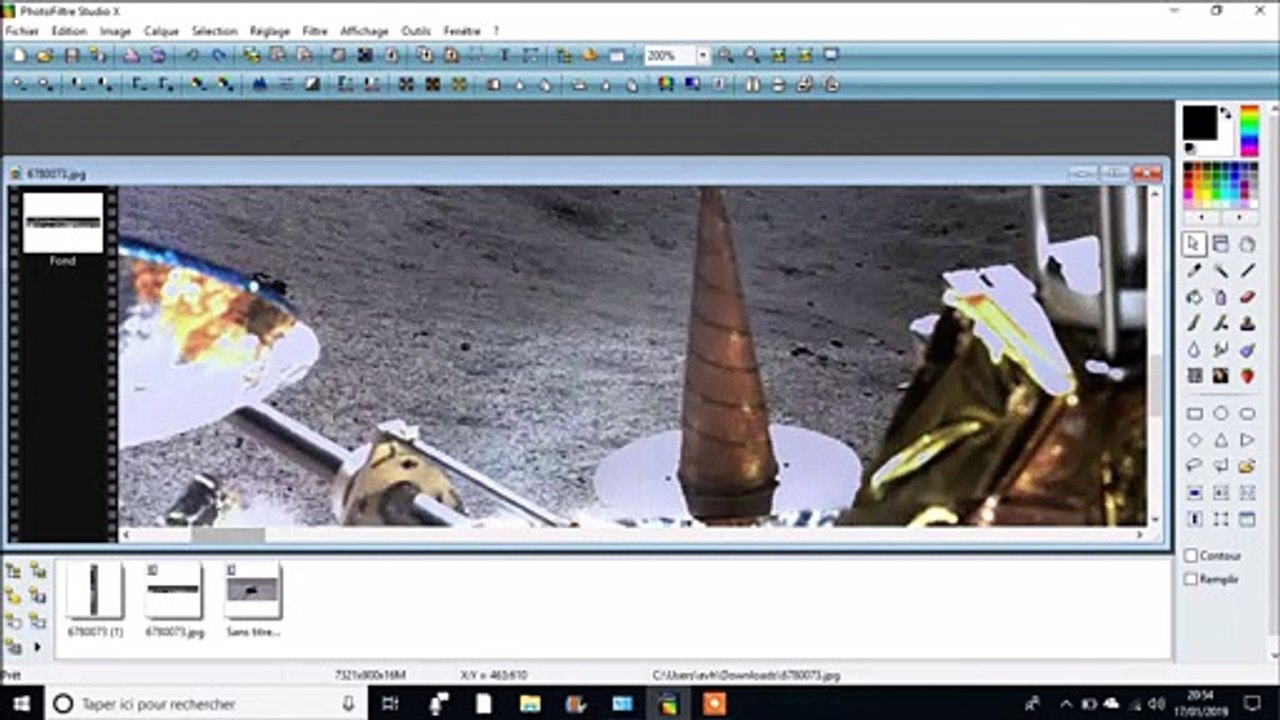Pick the Paint Bucket fill tool
The width and height of the screenshot is (1280, 720).
1194,297
